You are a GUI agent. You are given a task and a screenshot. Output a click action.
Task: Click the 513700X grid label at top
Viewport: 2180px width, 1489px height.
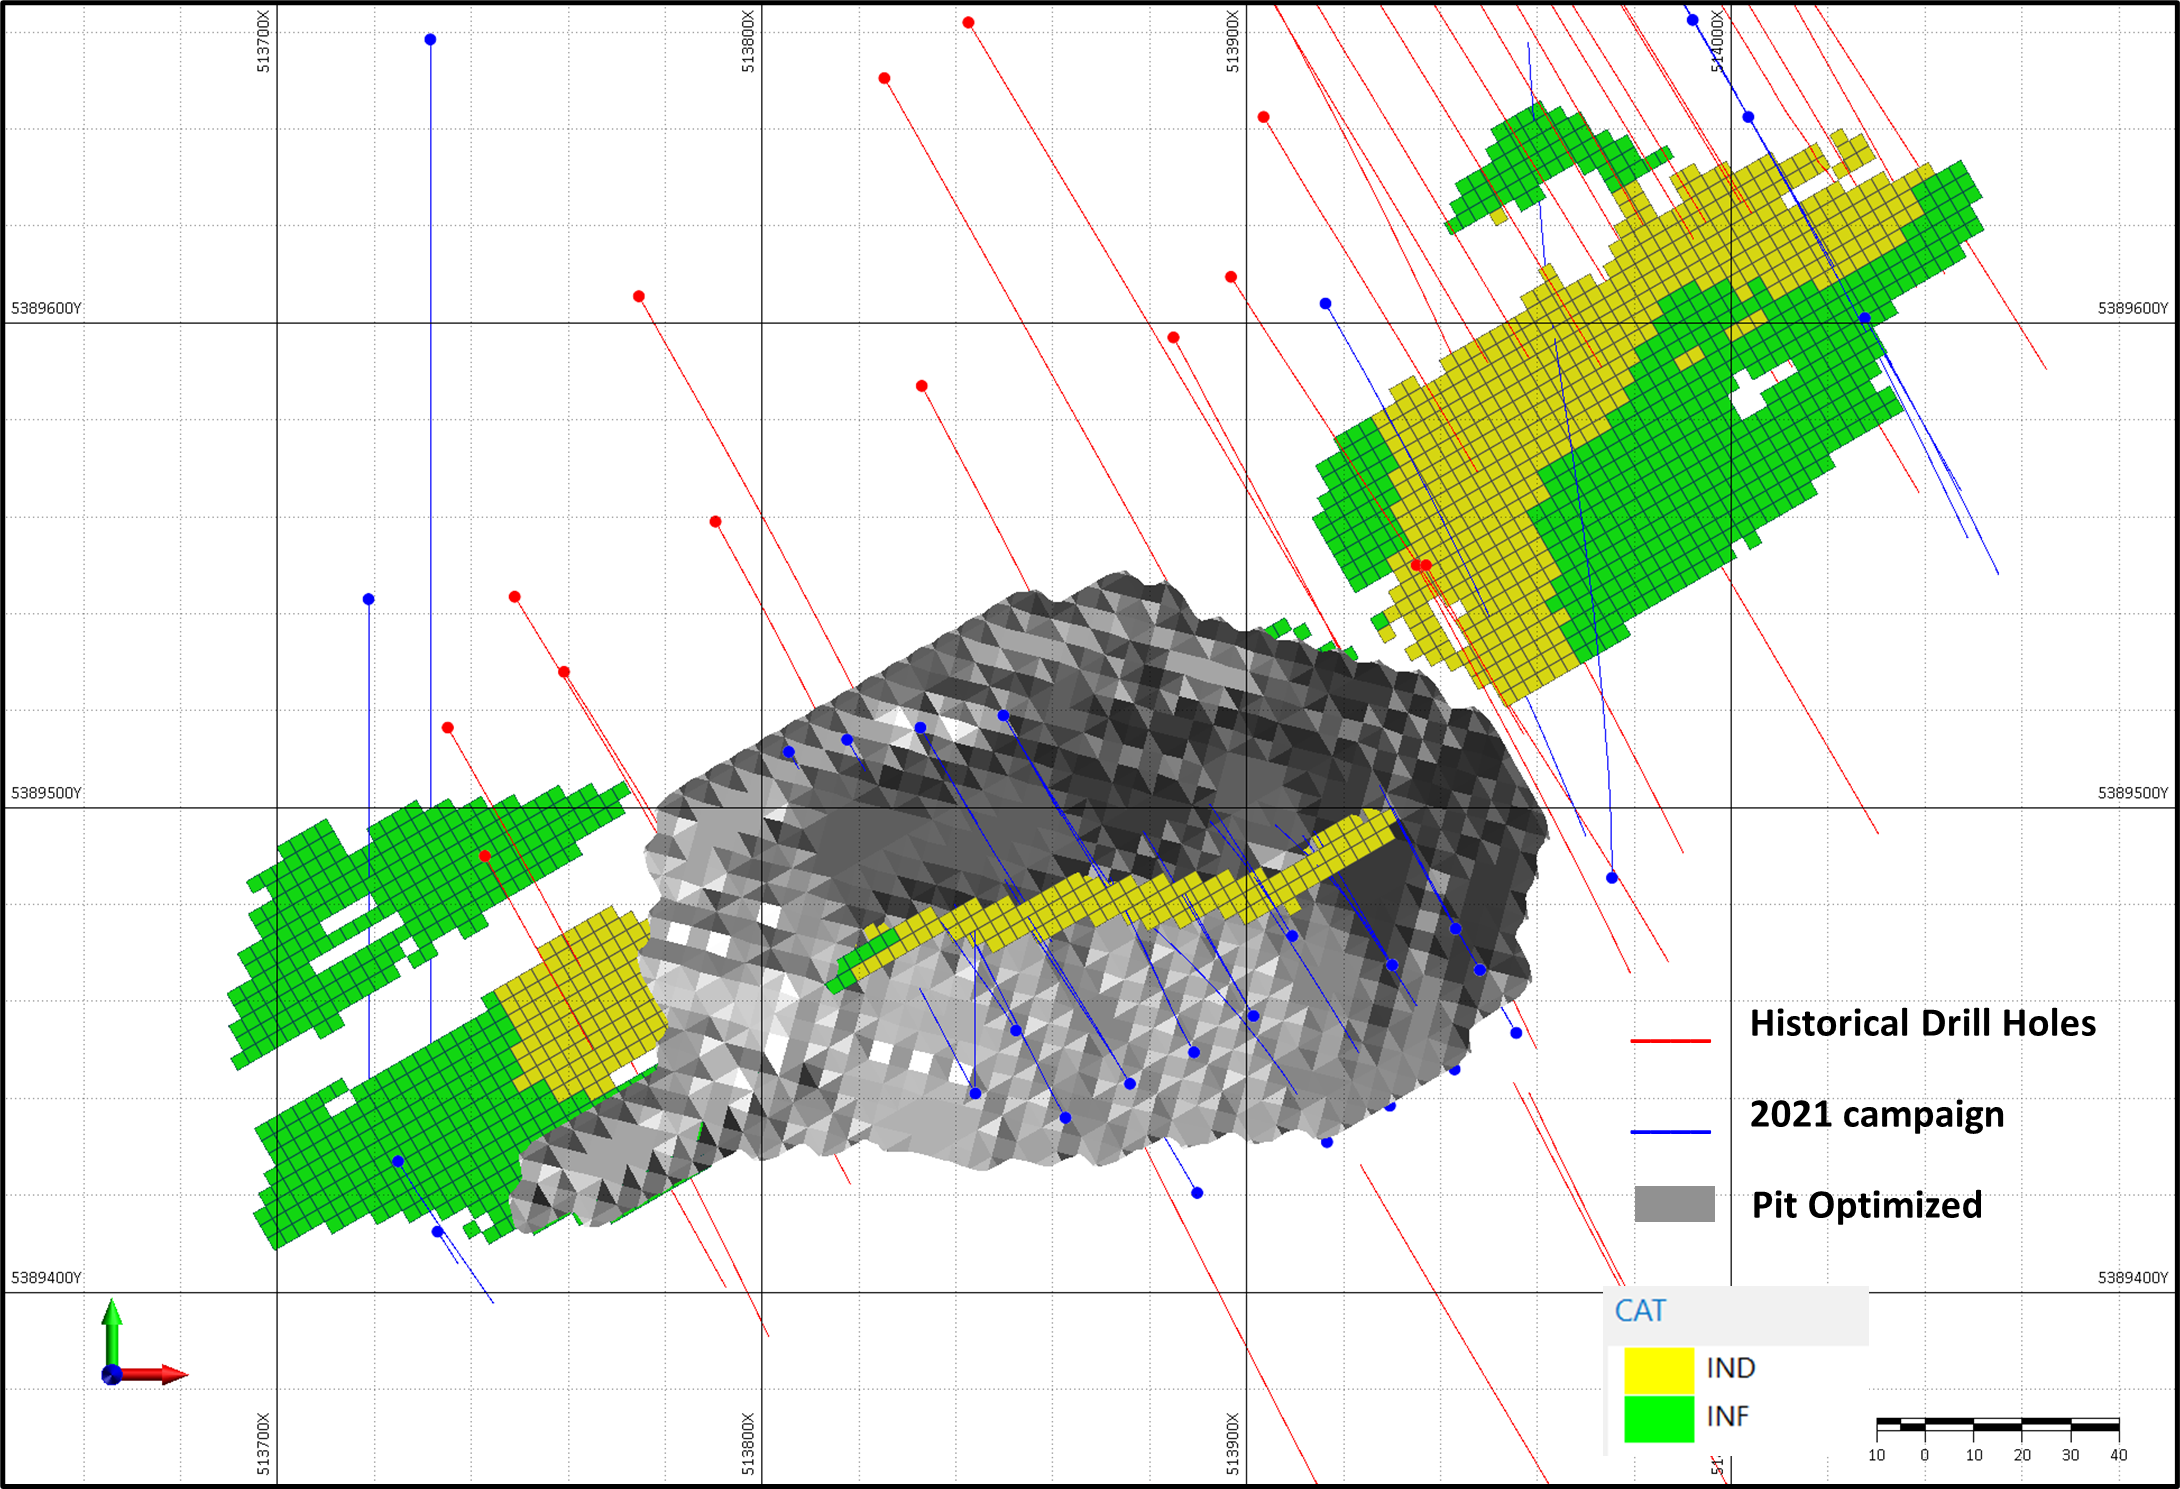(263, 41)
